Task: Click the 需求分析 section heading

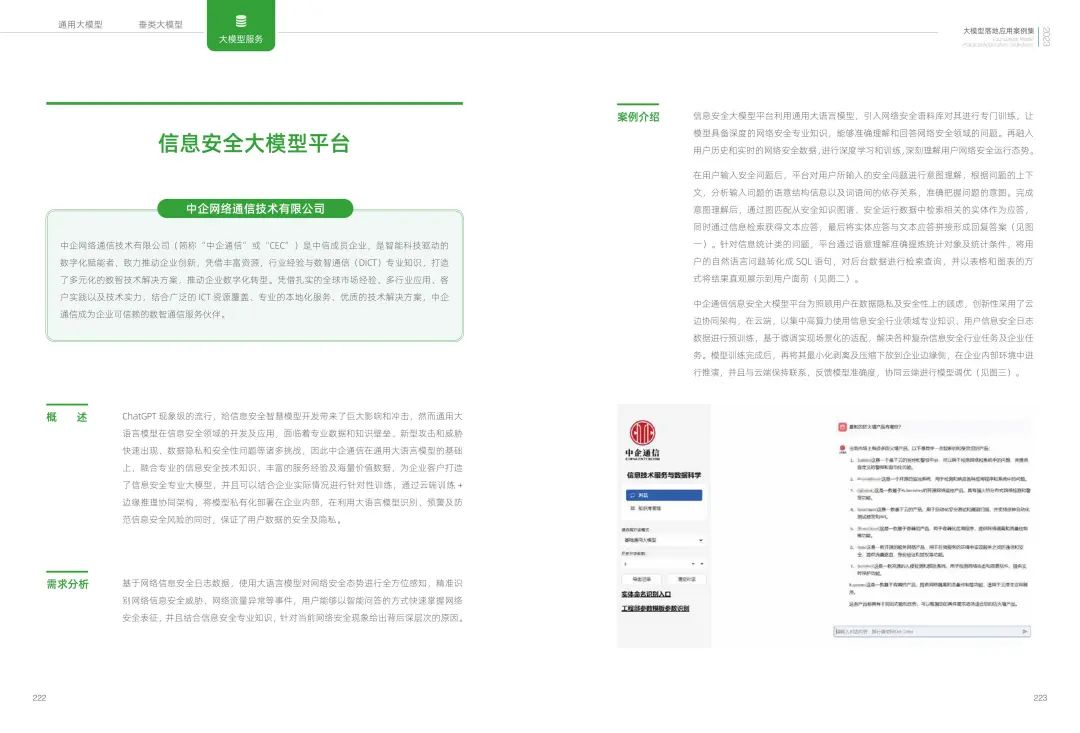Action: [67, 584]
